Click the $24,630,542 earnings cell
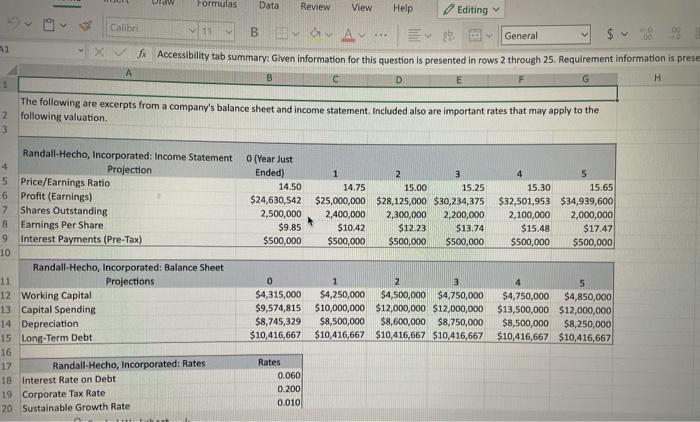Image resolution: width=700 pixels, height=422 pixels. tap(269, 200)
